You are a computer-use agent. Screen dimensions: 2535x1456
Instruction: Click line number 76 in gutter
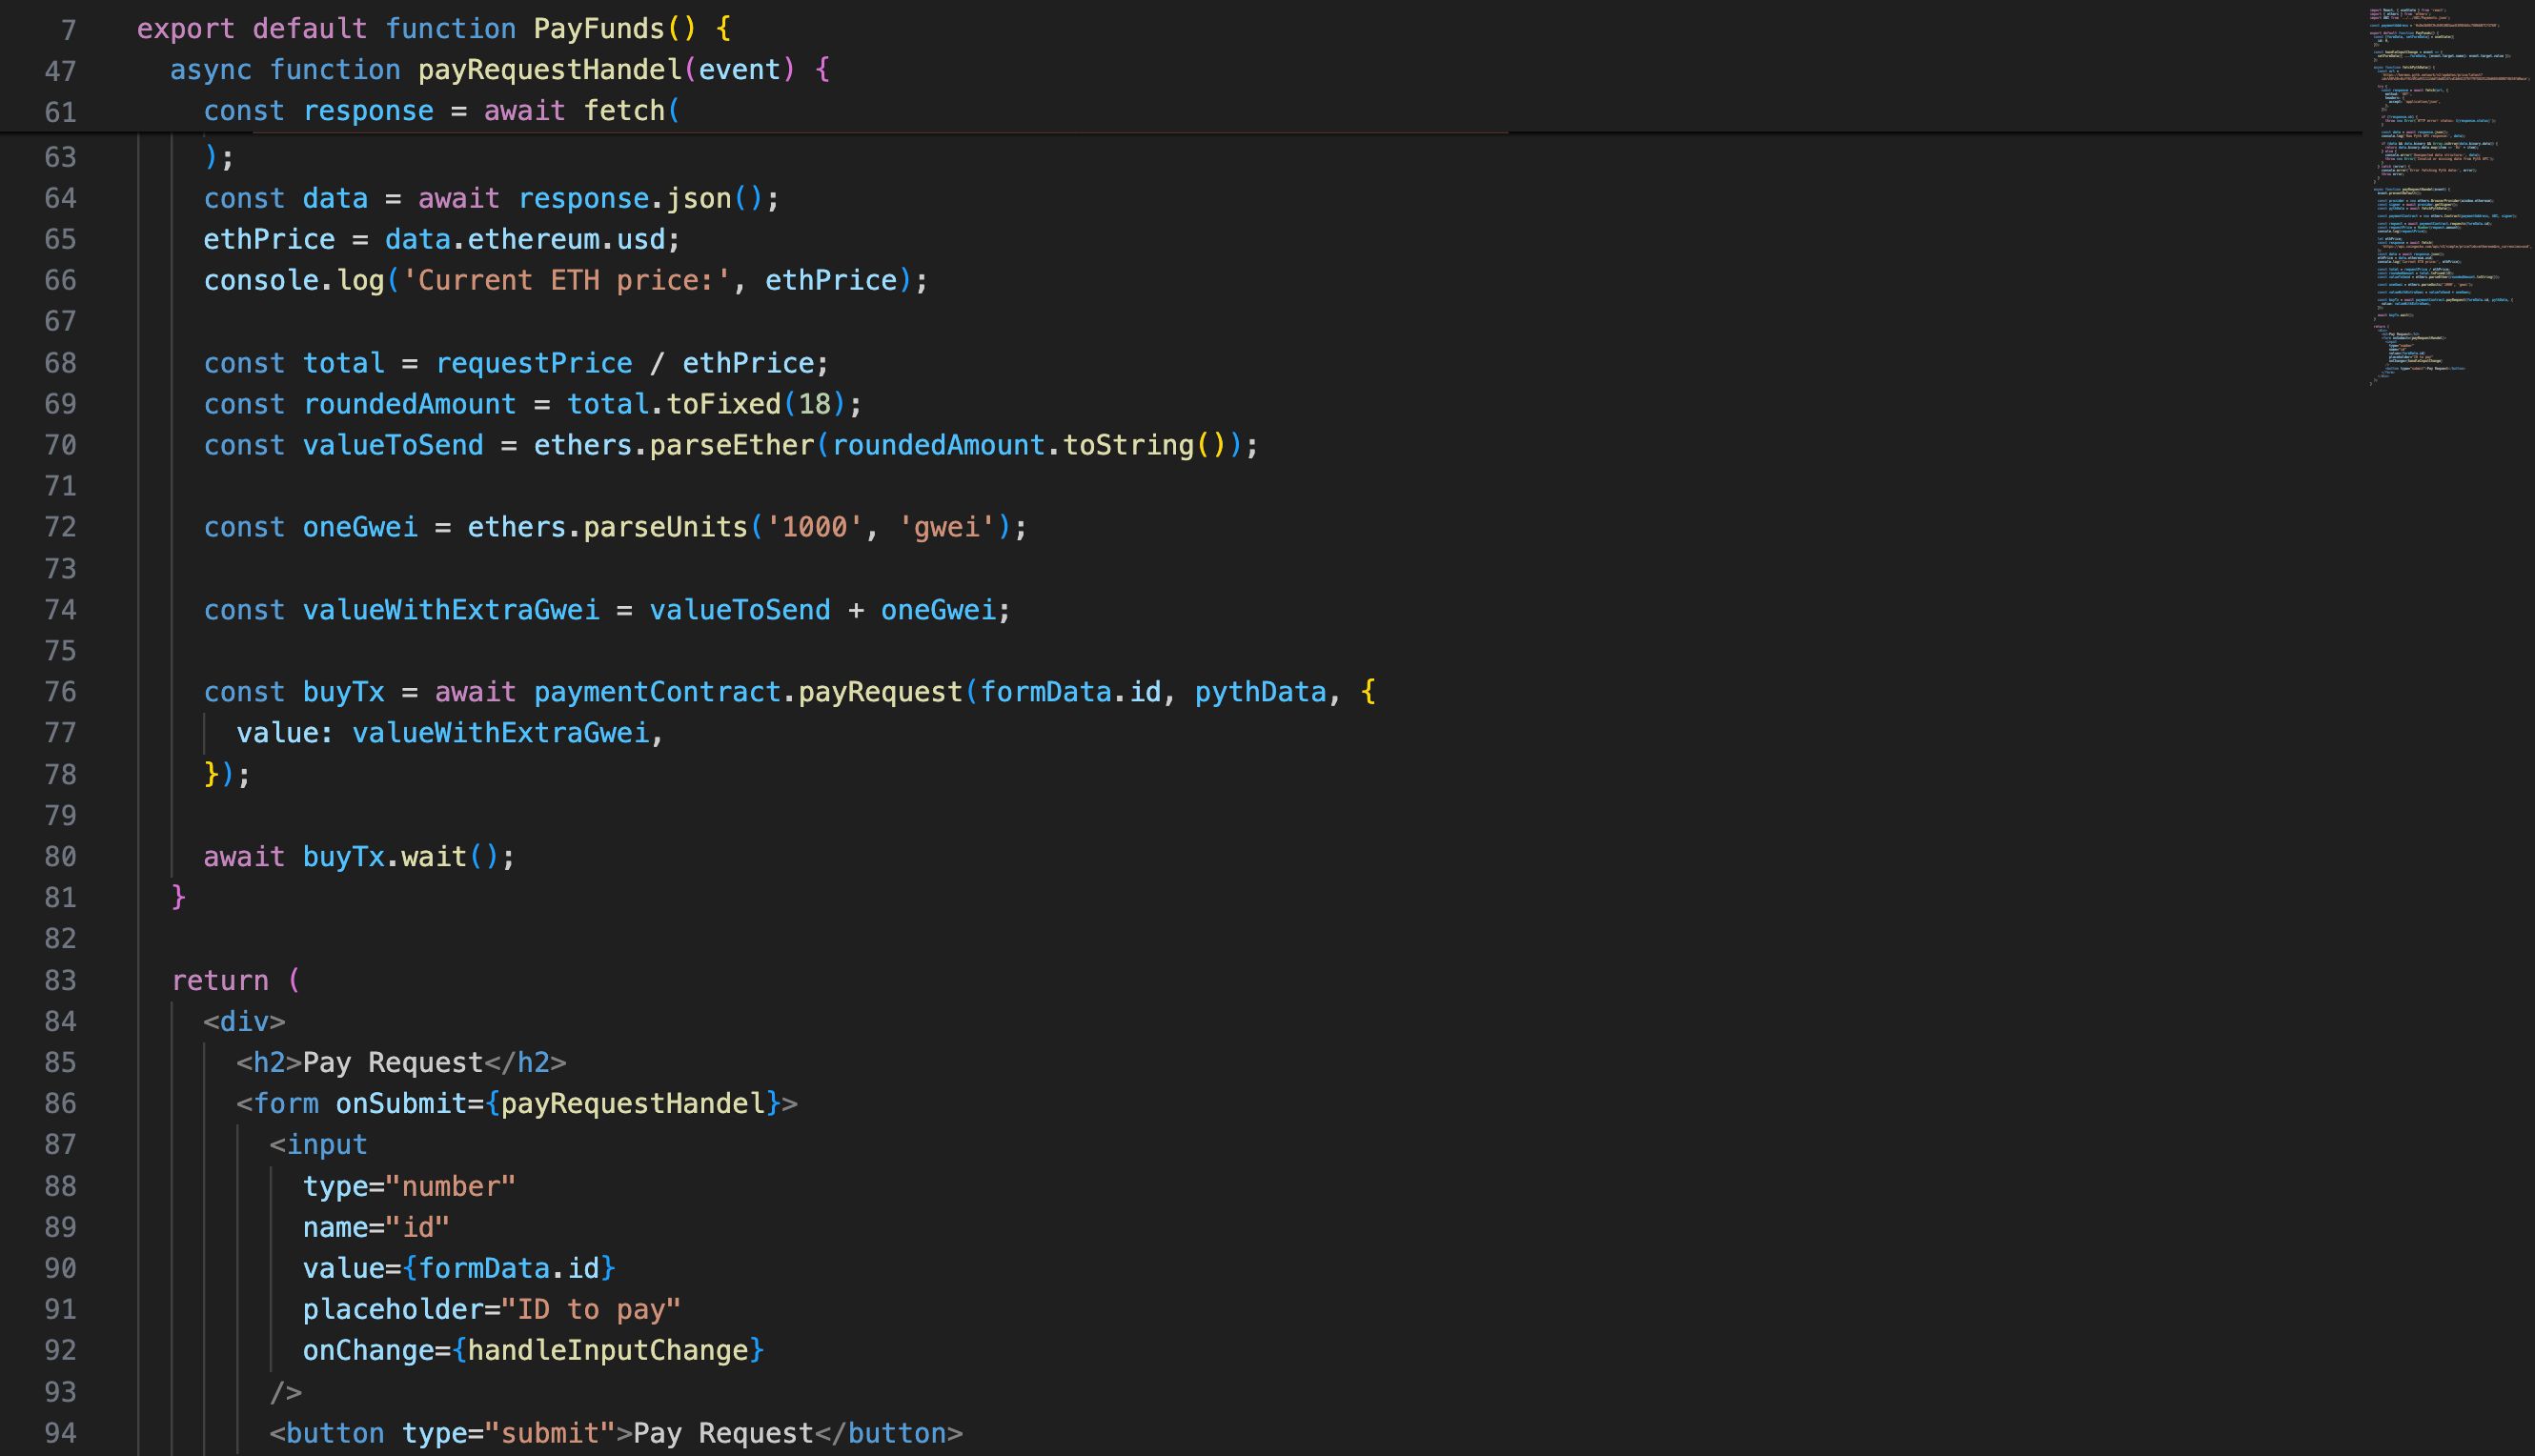click(60, 692)
